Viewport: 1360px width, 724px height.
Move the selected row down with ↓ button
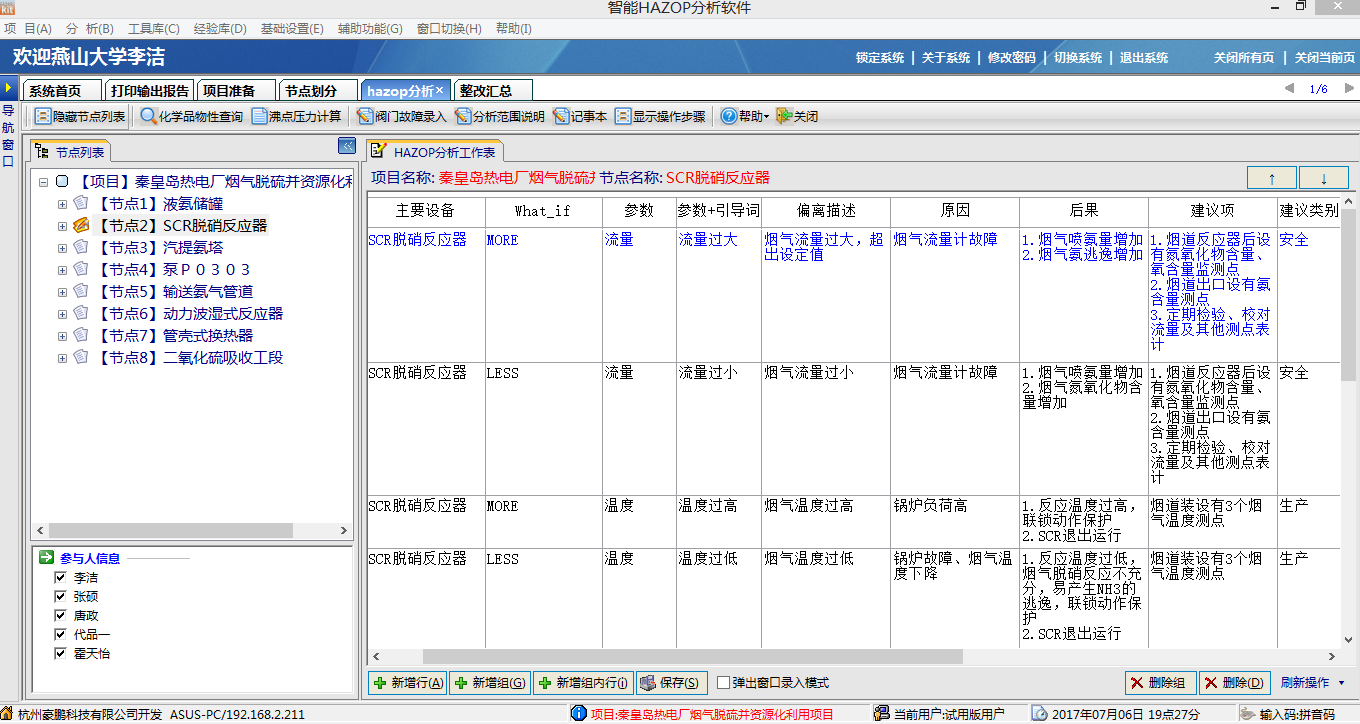tap(1324, 178)
